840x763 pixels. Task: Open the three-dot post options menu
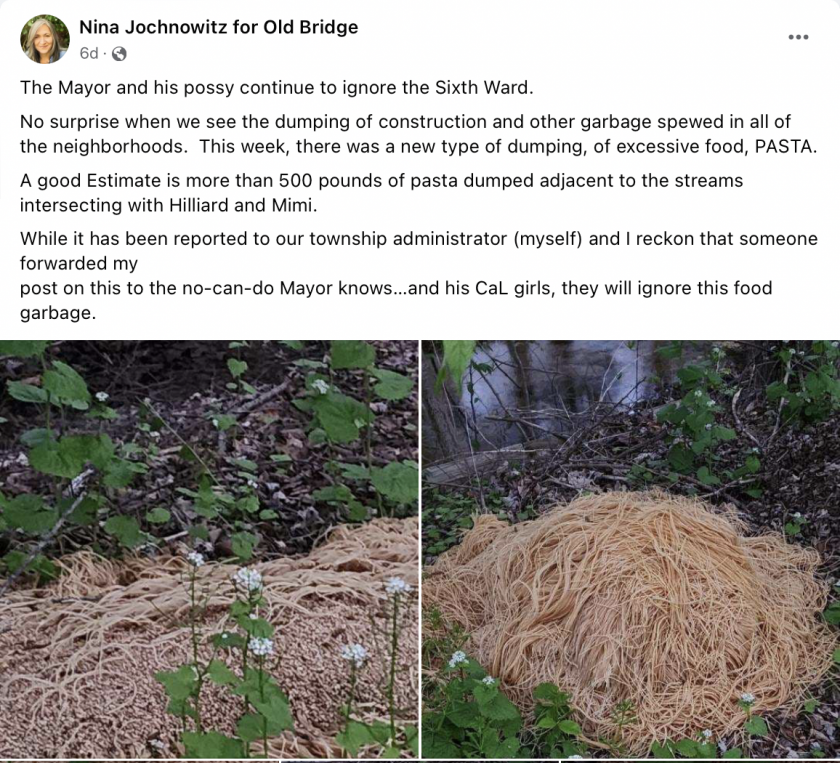point(798,37)
